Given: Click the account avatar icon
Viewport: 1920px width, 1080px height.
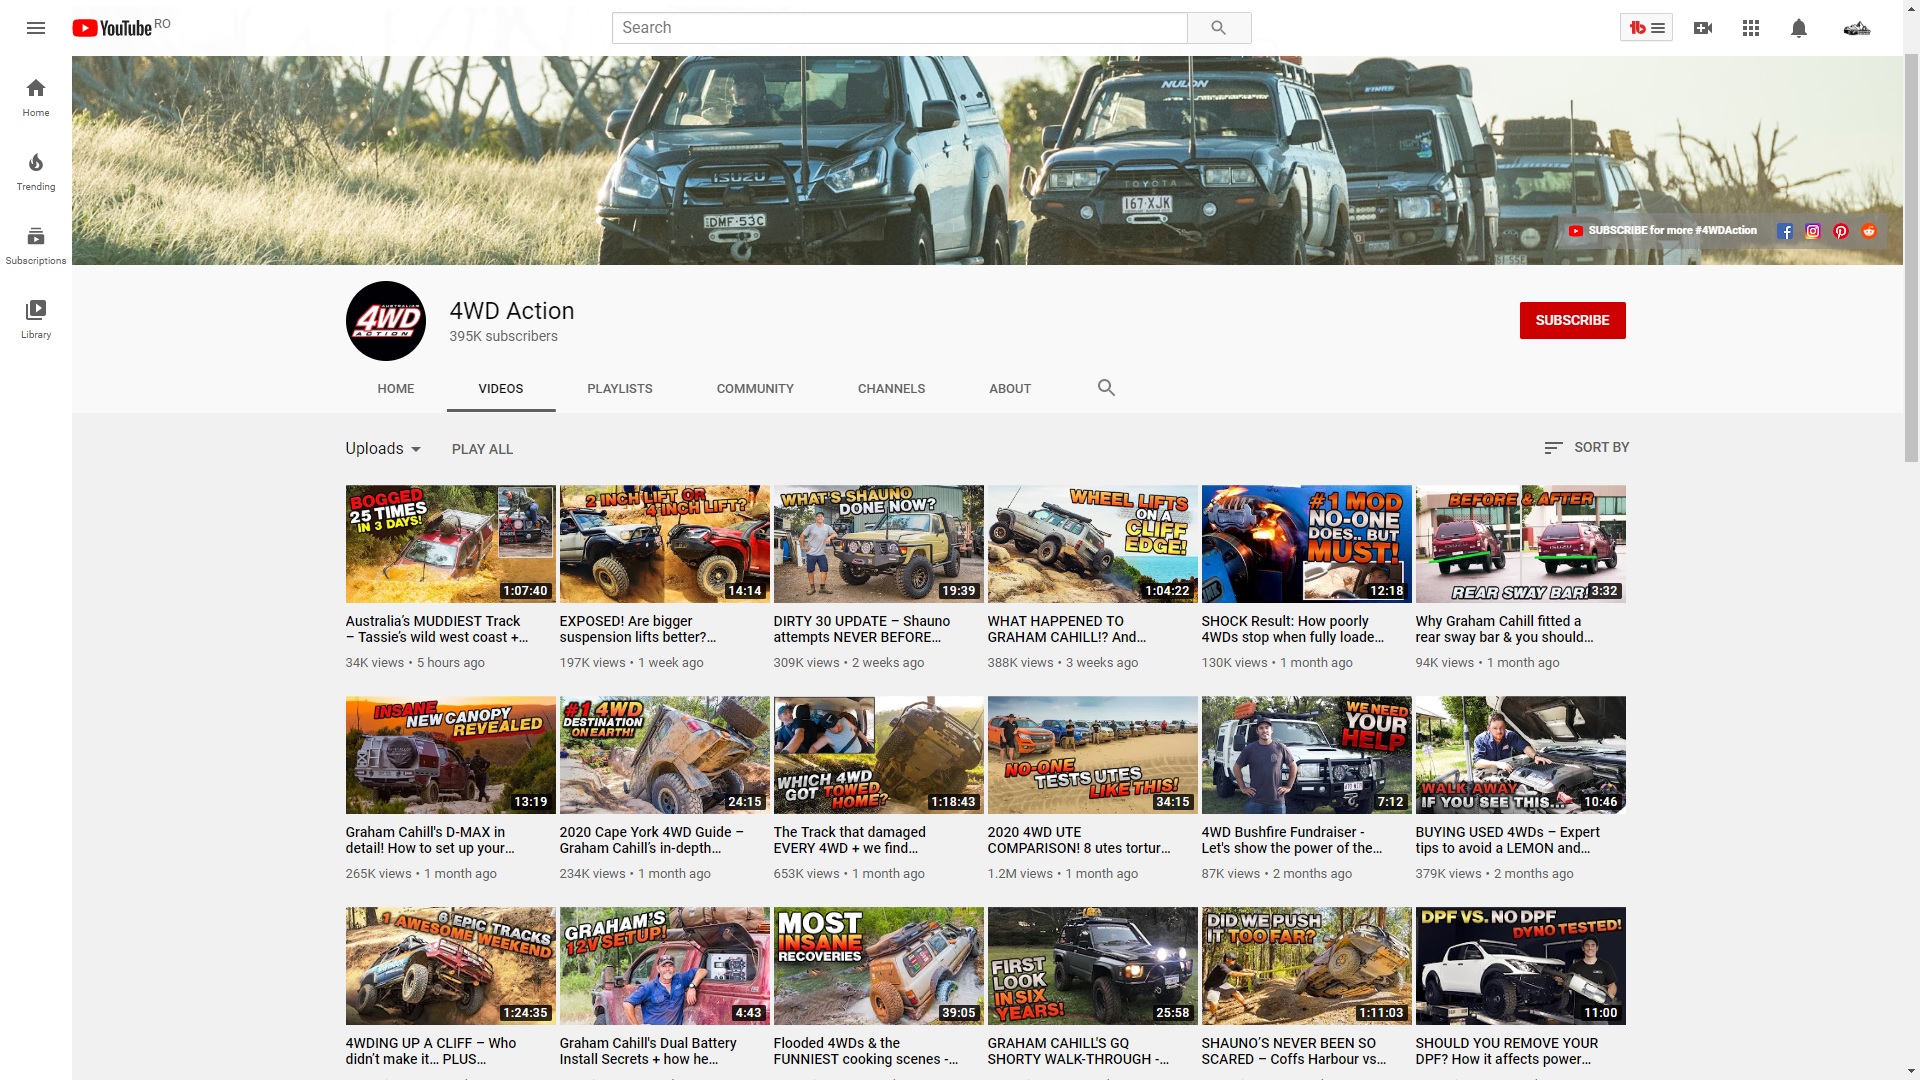Looking at the screenshot, I should pos(1857,28).
